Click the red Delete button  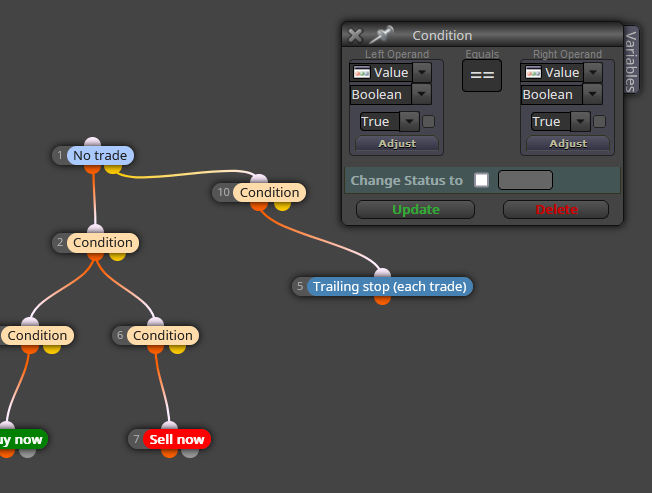click(556, 210)
